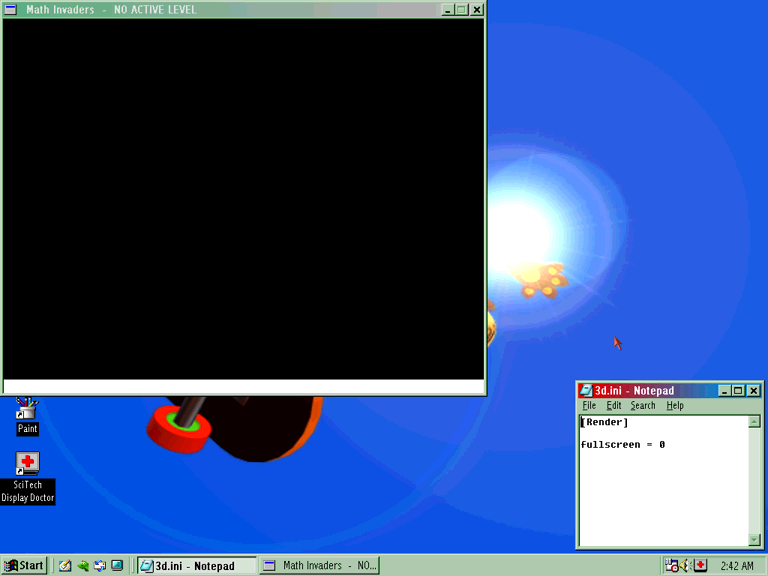This screenshot has height=576, width=768.
Task: Click the speaker volume tray icon
Action: click(x=686, y=566)
